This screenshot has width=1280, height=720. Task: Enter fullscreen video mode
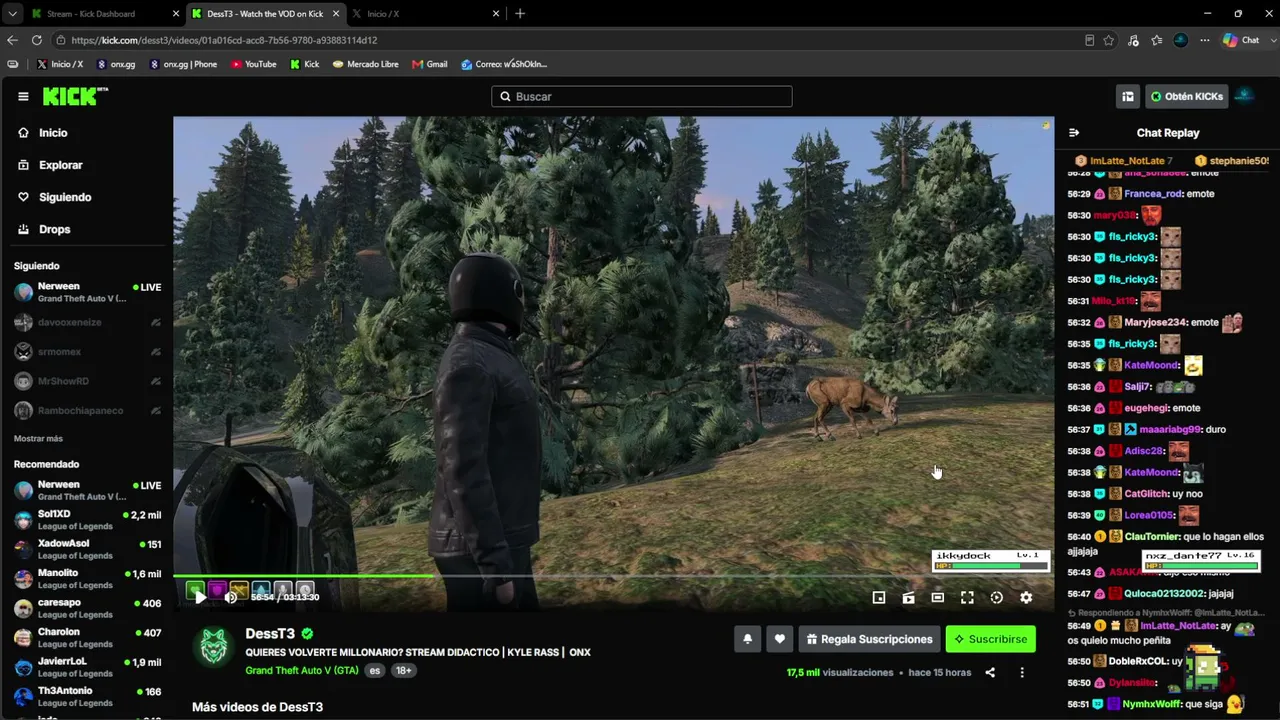(967, 597)
